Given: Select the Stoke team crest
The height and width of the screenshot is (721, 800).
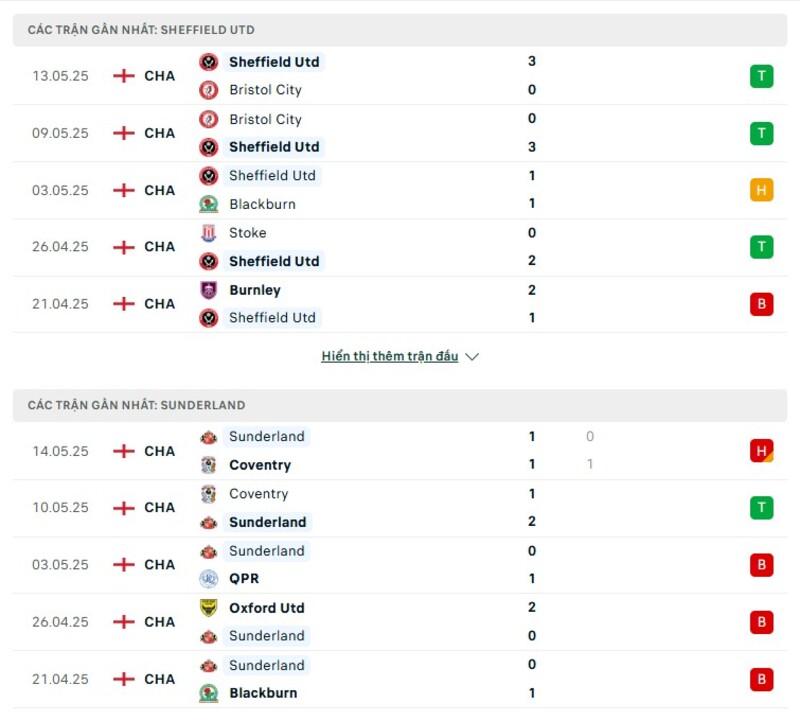Looking at the screenshot, I should [x=208, y=232].
